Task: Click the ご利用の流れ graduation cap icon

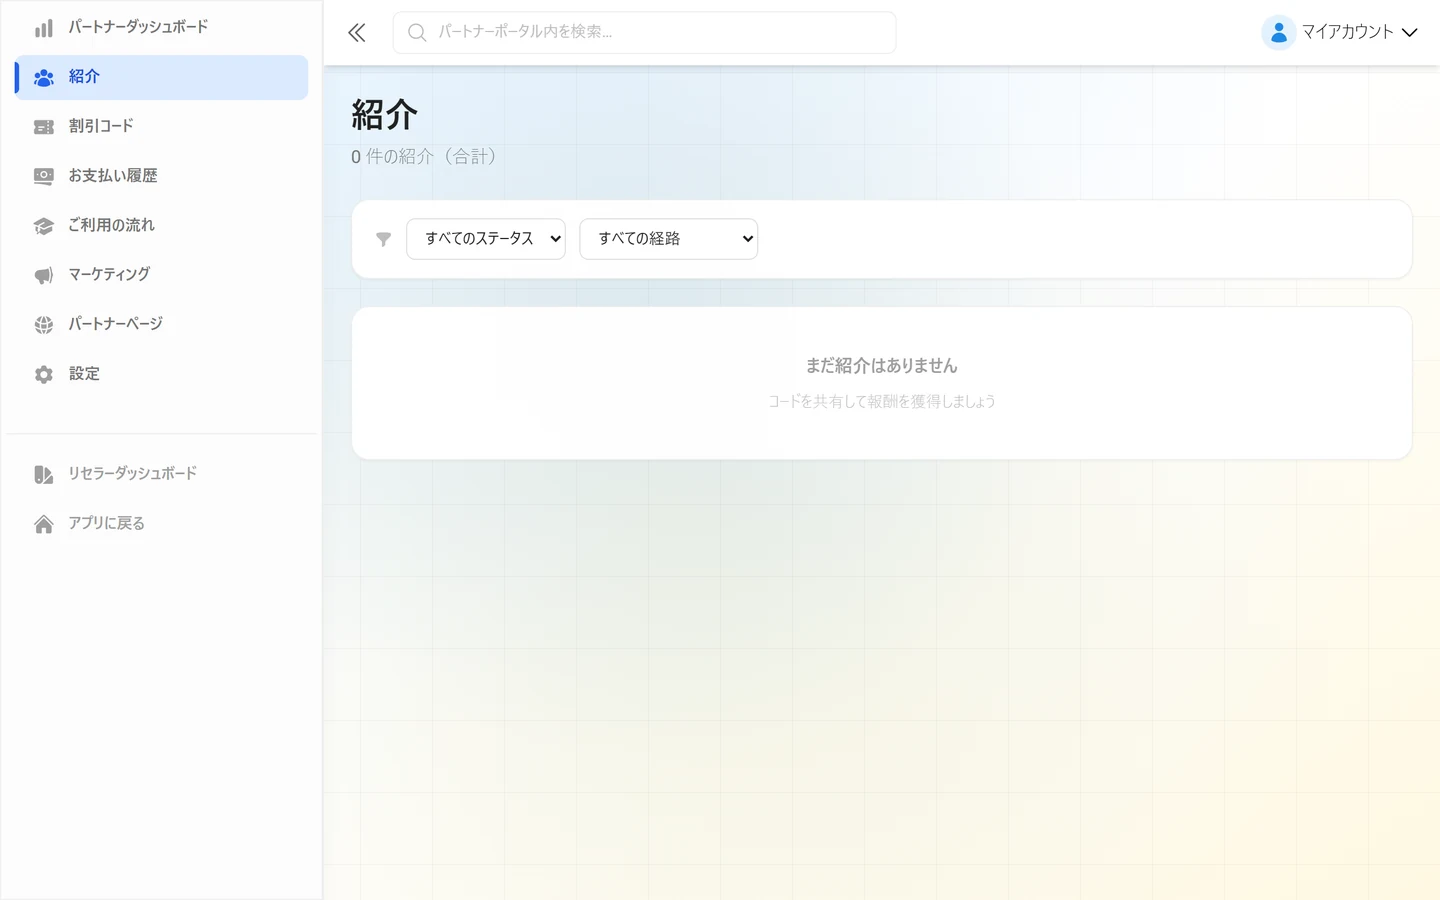Action: coord(44,226)
